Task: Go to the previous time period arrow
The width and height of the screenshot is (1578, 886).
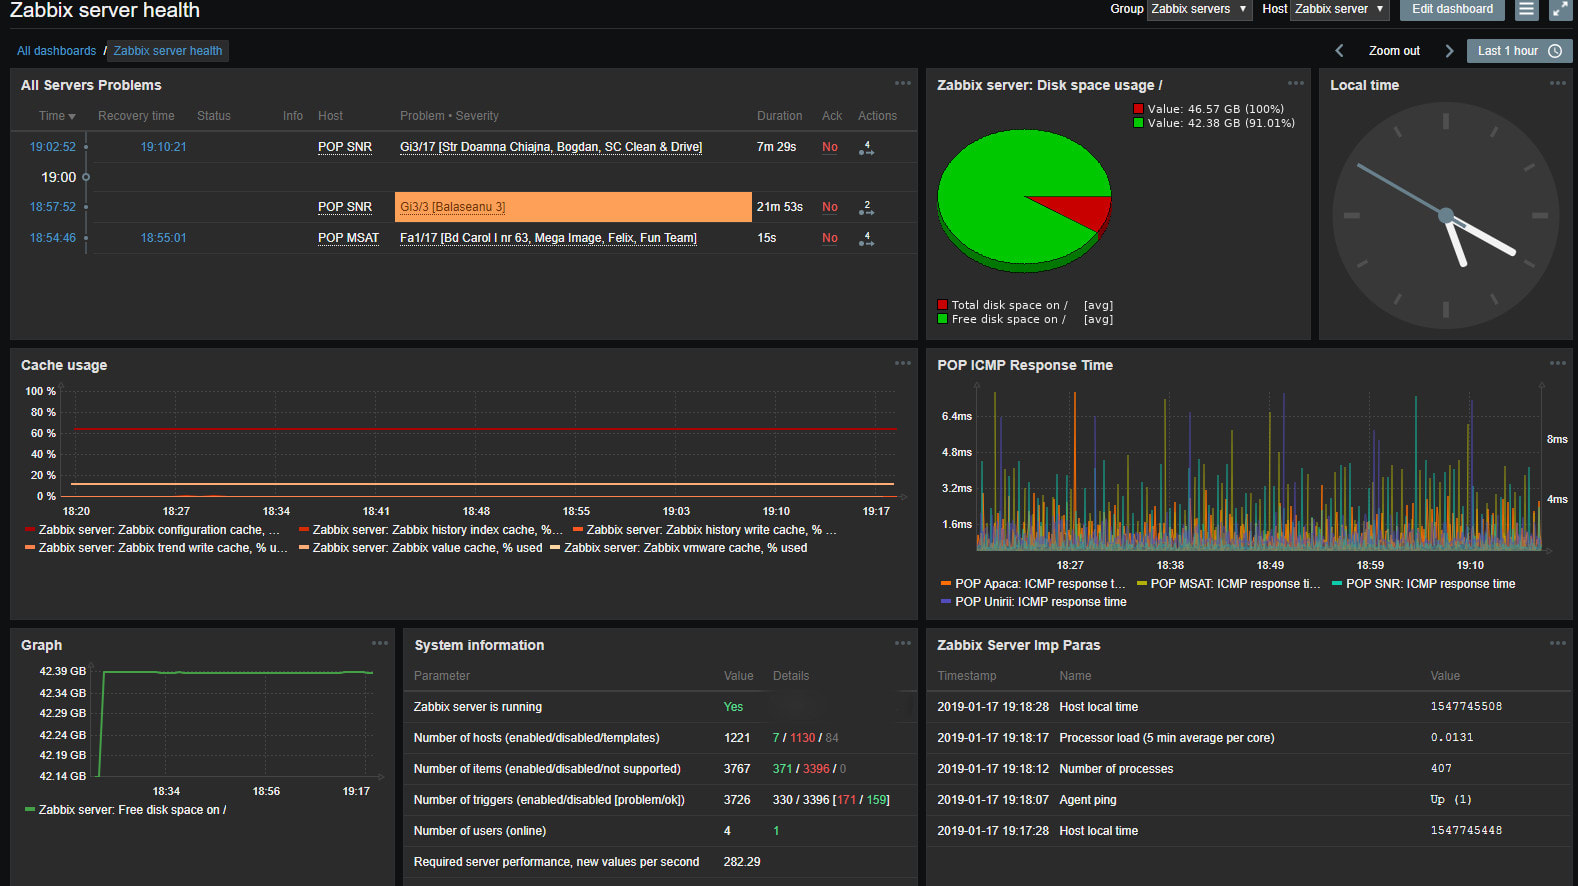Action: [x=1340, y=51]
